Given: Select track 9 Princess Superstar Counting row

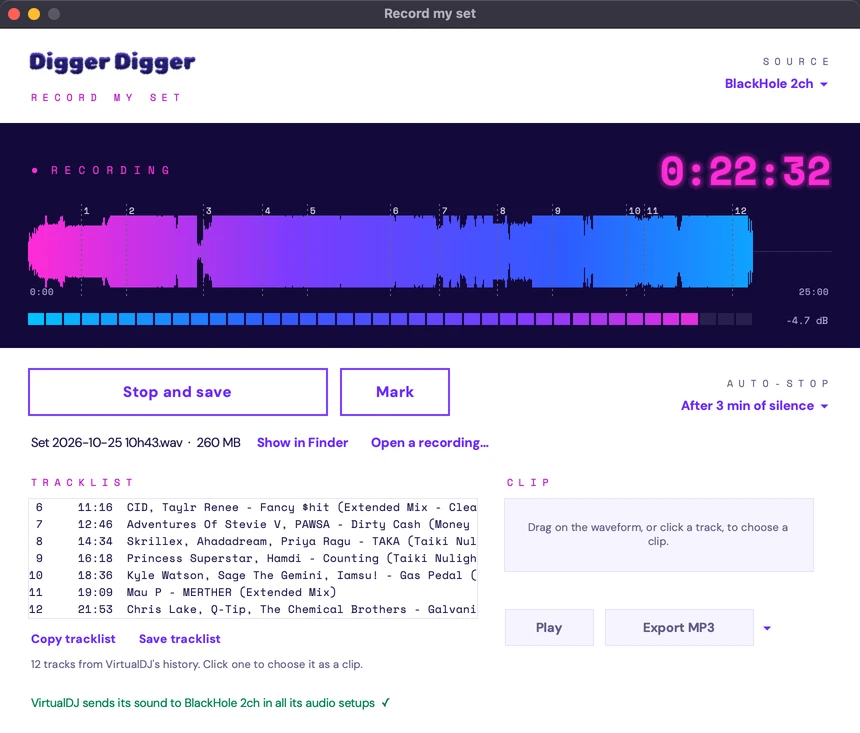Looking at the screenshot, I should click(x=253, y=559).
